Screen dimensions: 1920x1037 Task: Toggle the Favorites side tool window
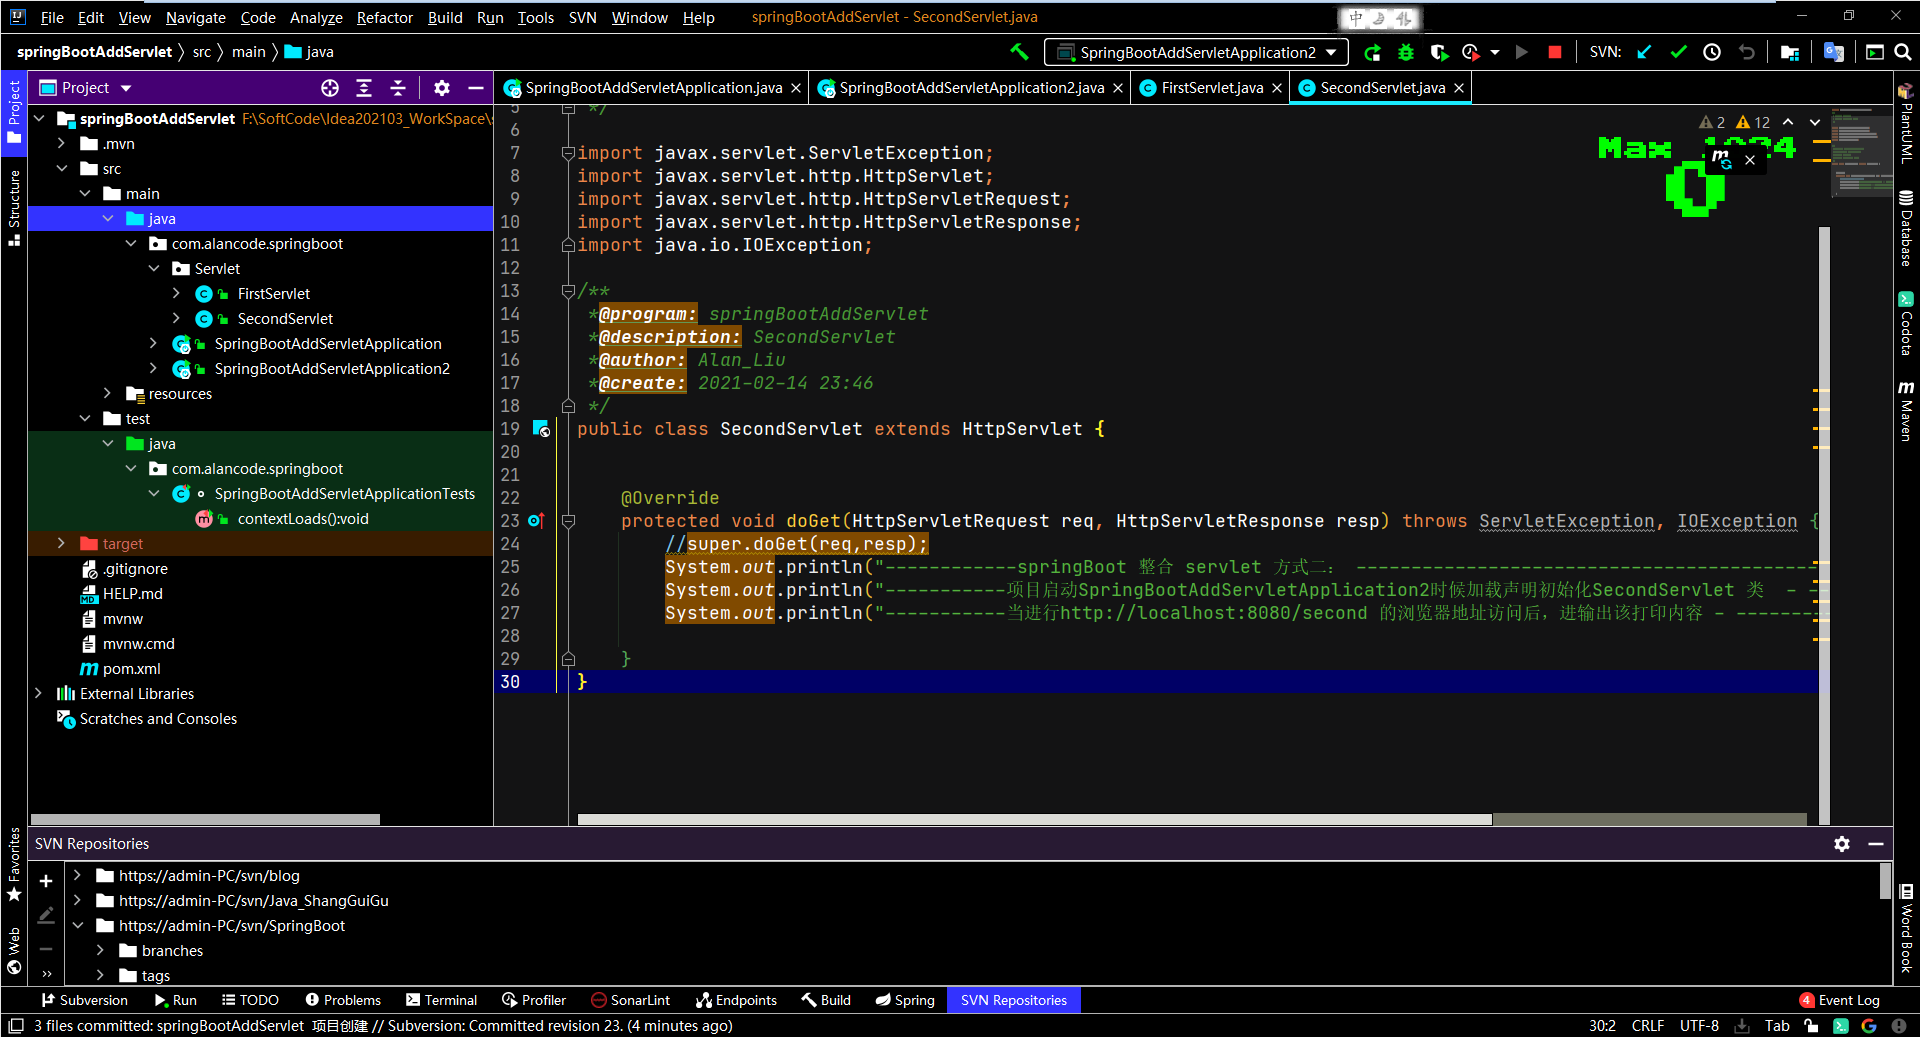14,865
